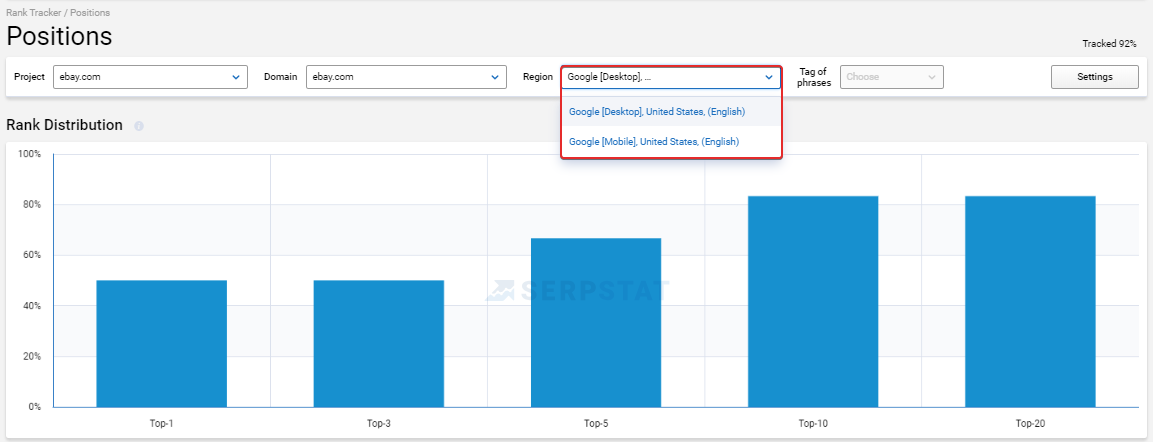This screenshot has width=1153, height=442.
Task: Collapse the Region dropdown field
Action: pos(671,76)
